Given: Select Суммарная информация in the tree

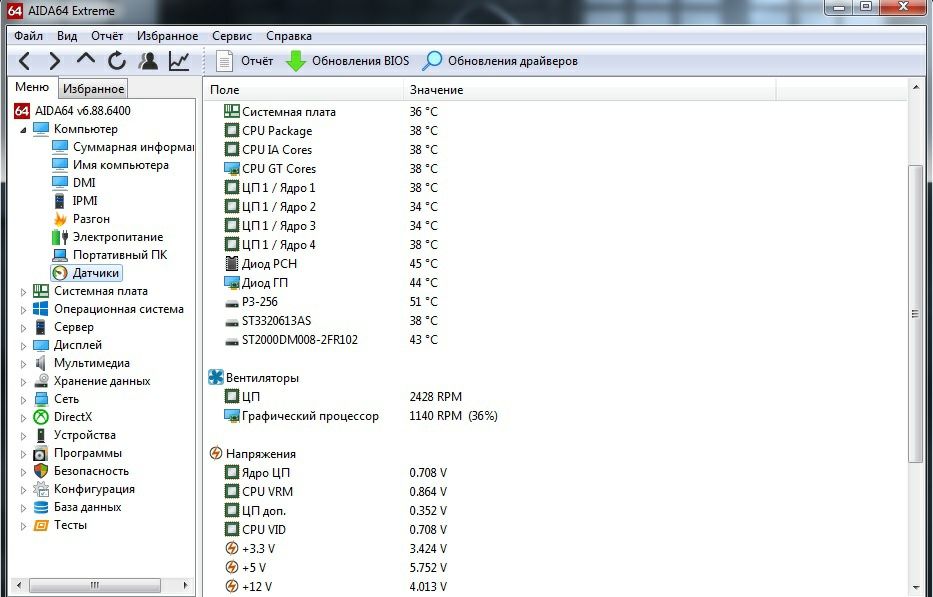Looking at the screenshot, I should point(124,146).
